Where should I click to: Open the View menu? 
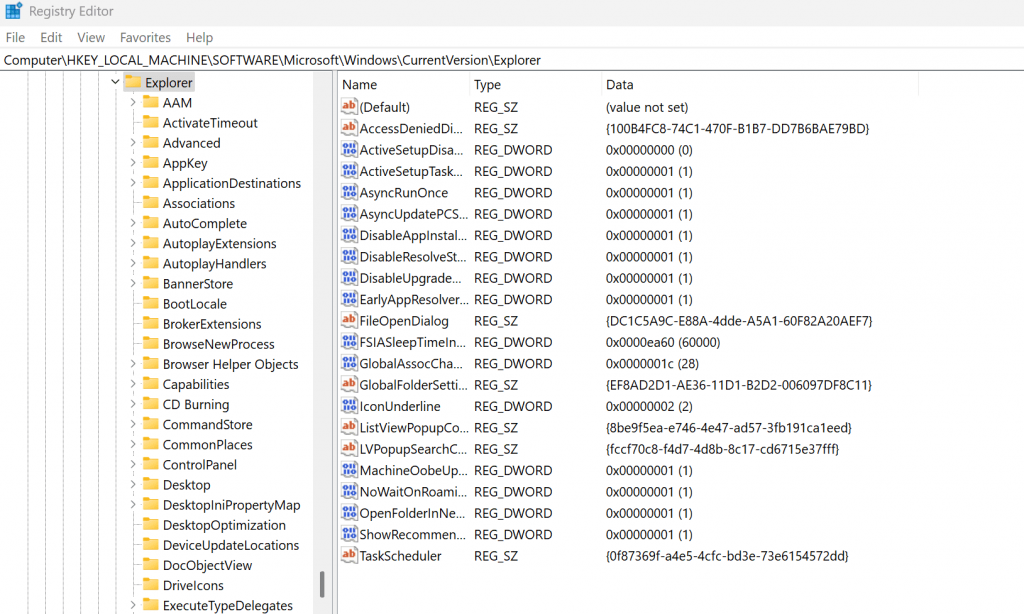tap(91, 37)
